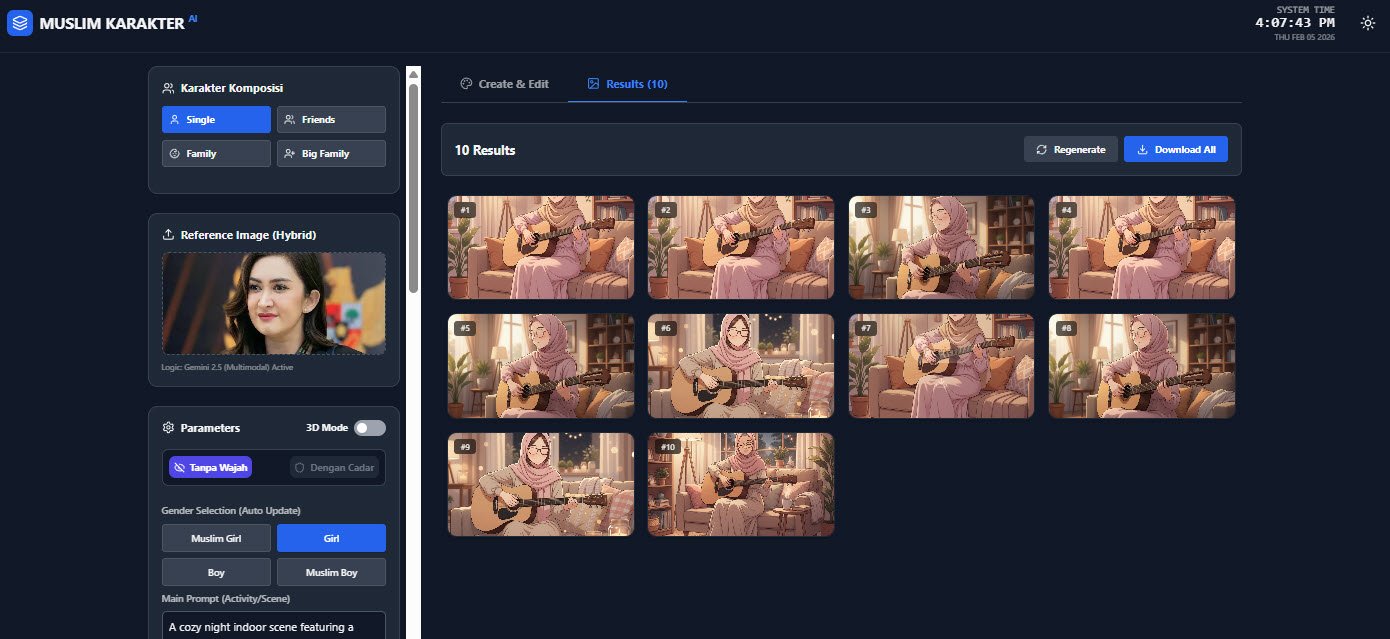Open result thumbnail #3
The image size is (1390, 639).
tap(942, 247)
